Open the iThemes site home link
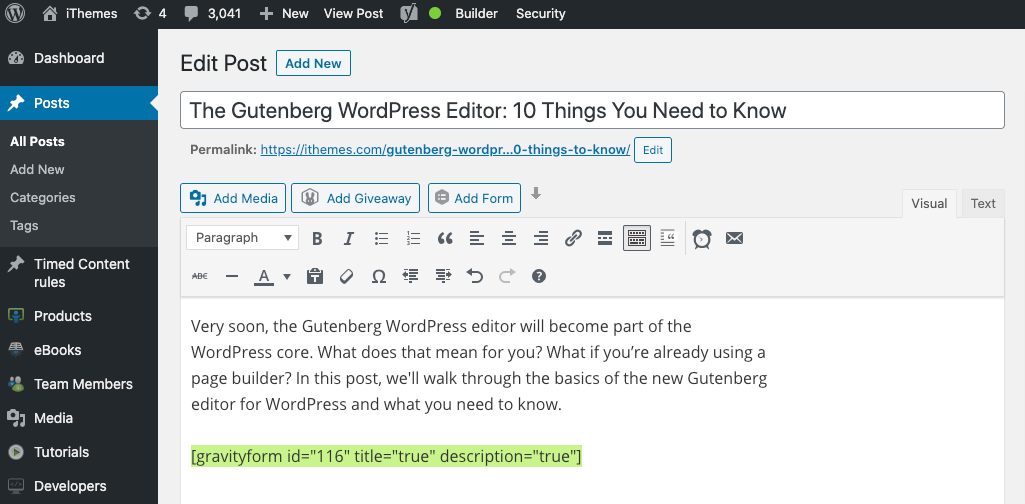Viewport: 1025px width, 504px height. (80, 13)
